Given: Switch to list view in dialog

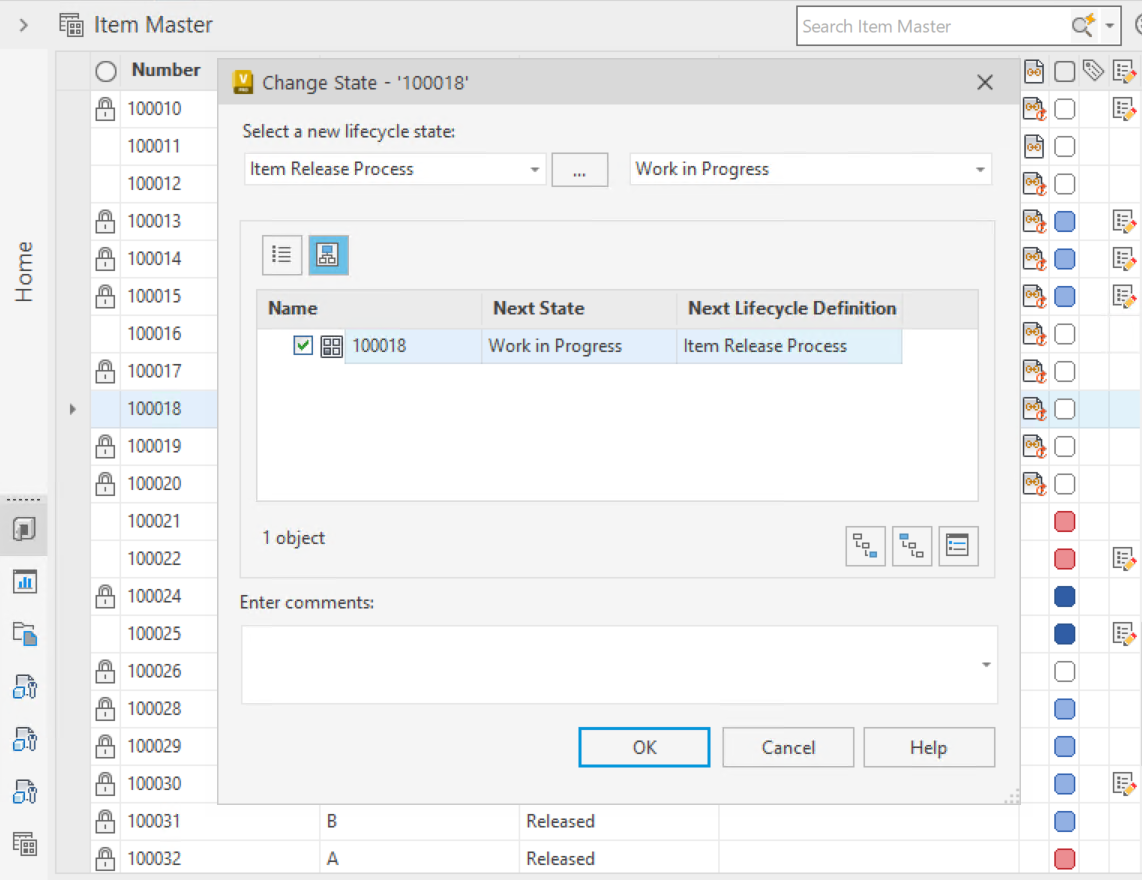Looking at the screenshot, I should (x=282, y=256).
